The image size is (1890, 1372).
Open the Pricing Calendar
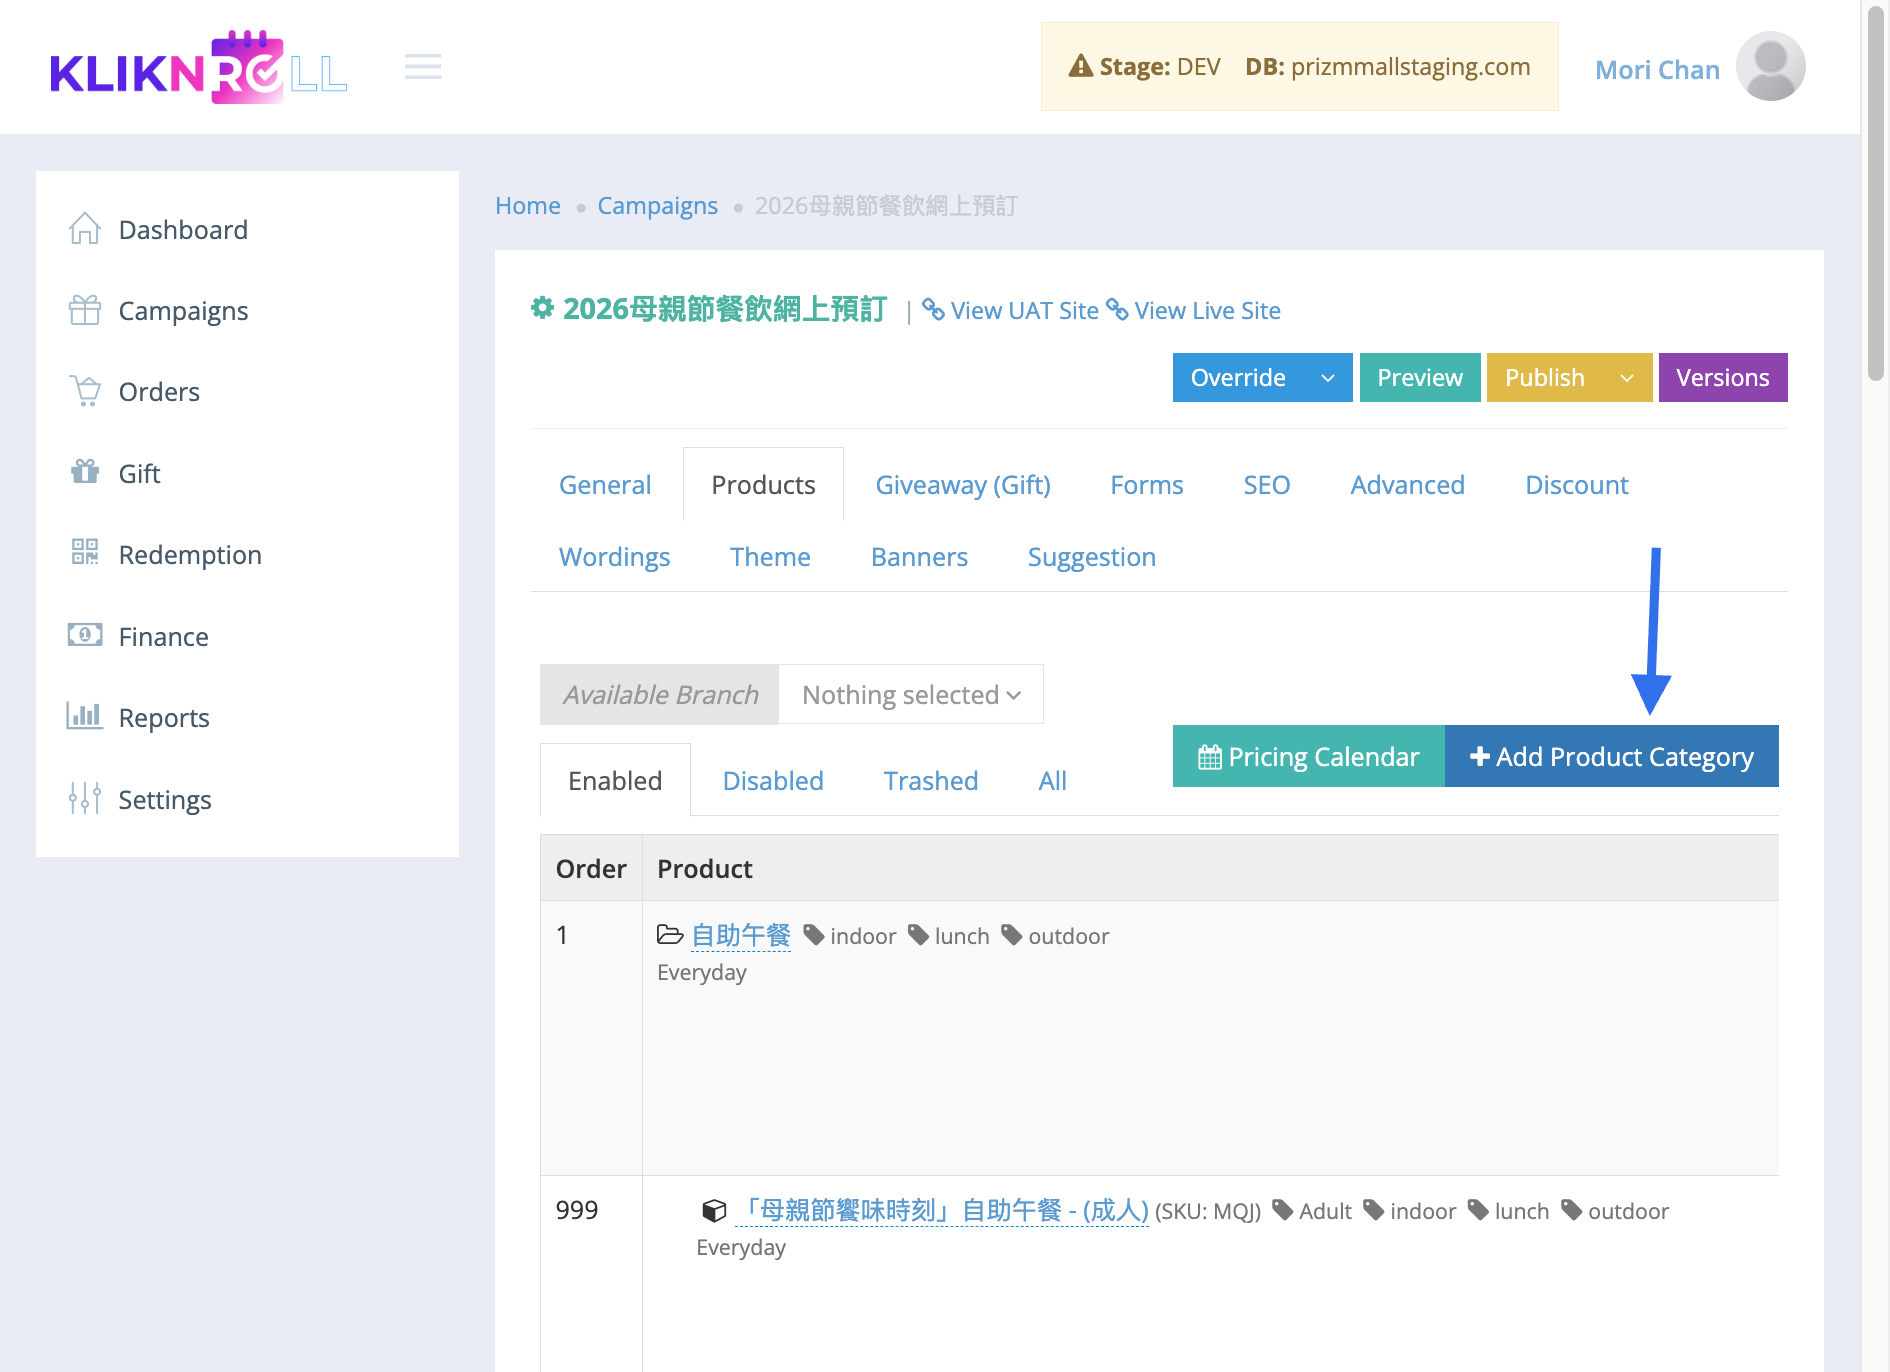(x=1308, y=757)
